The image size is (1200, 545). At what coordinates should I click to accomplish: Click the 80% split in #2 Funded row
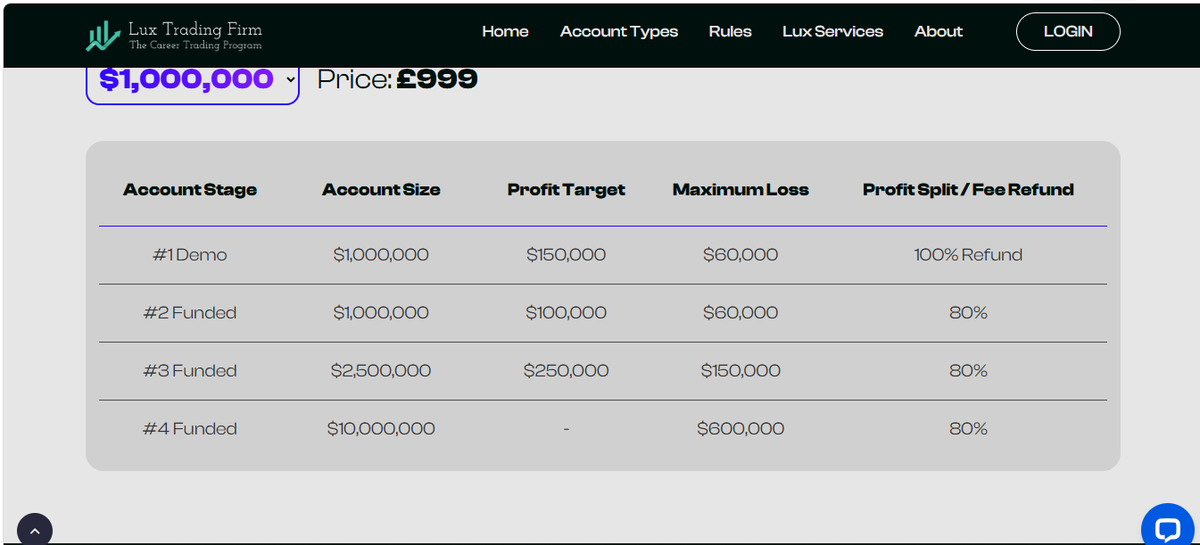968,313
